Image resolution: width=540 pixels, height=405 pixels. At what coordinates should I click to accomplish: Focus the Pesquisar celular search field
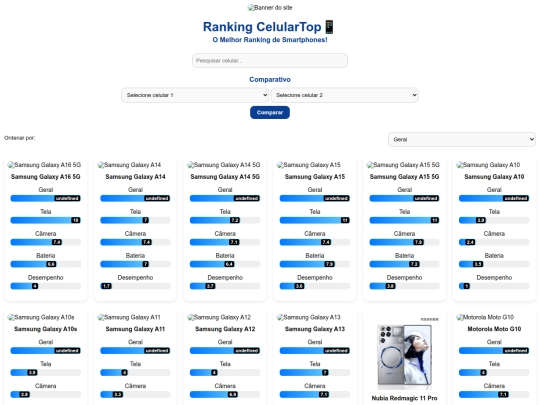point(270,61)
